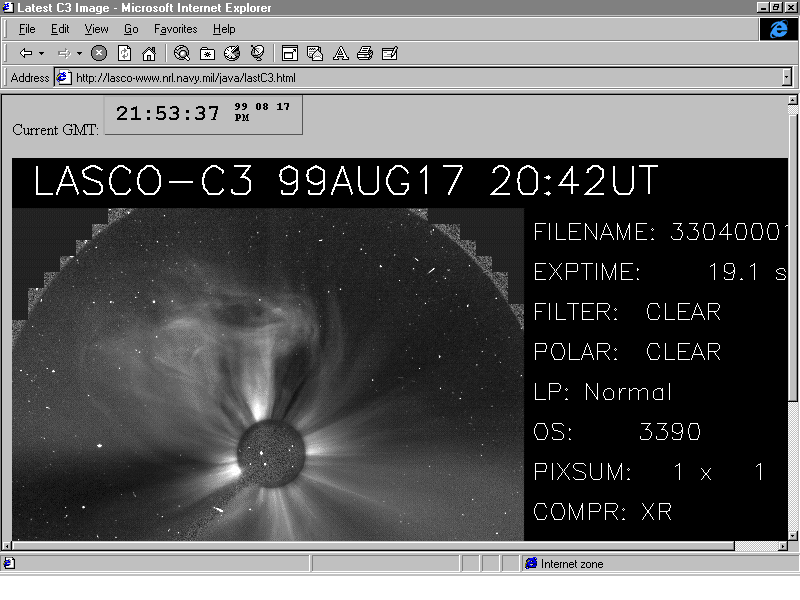
Task: Go to Home page icon
Action: [149, 53]
